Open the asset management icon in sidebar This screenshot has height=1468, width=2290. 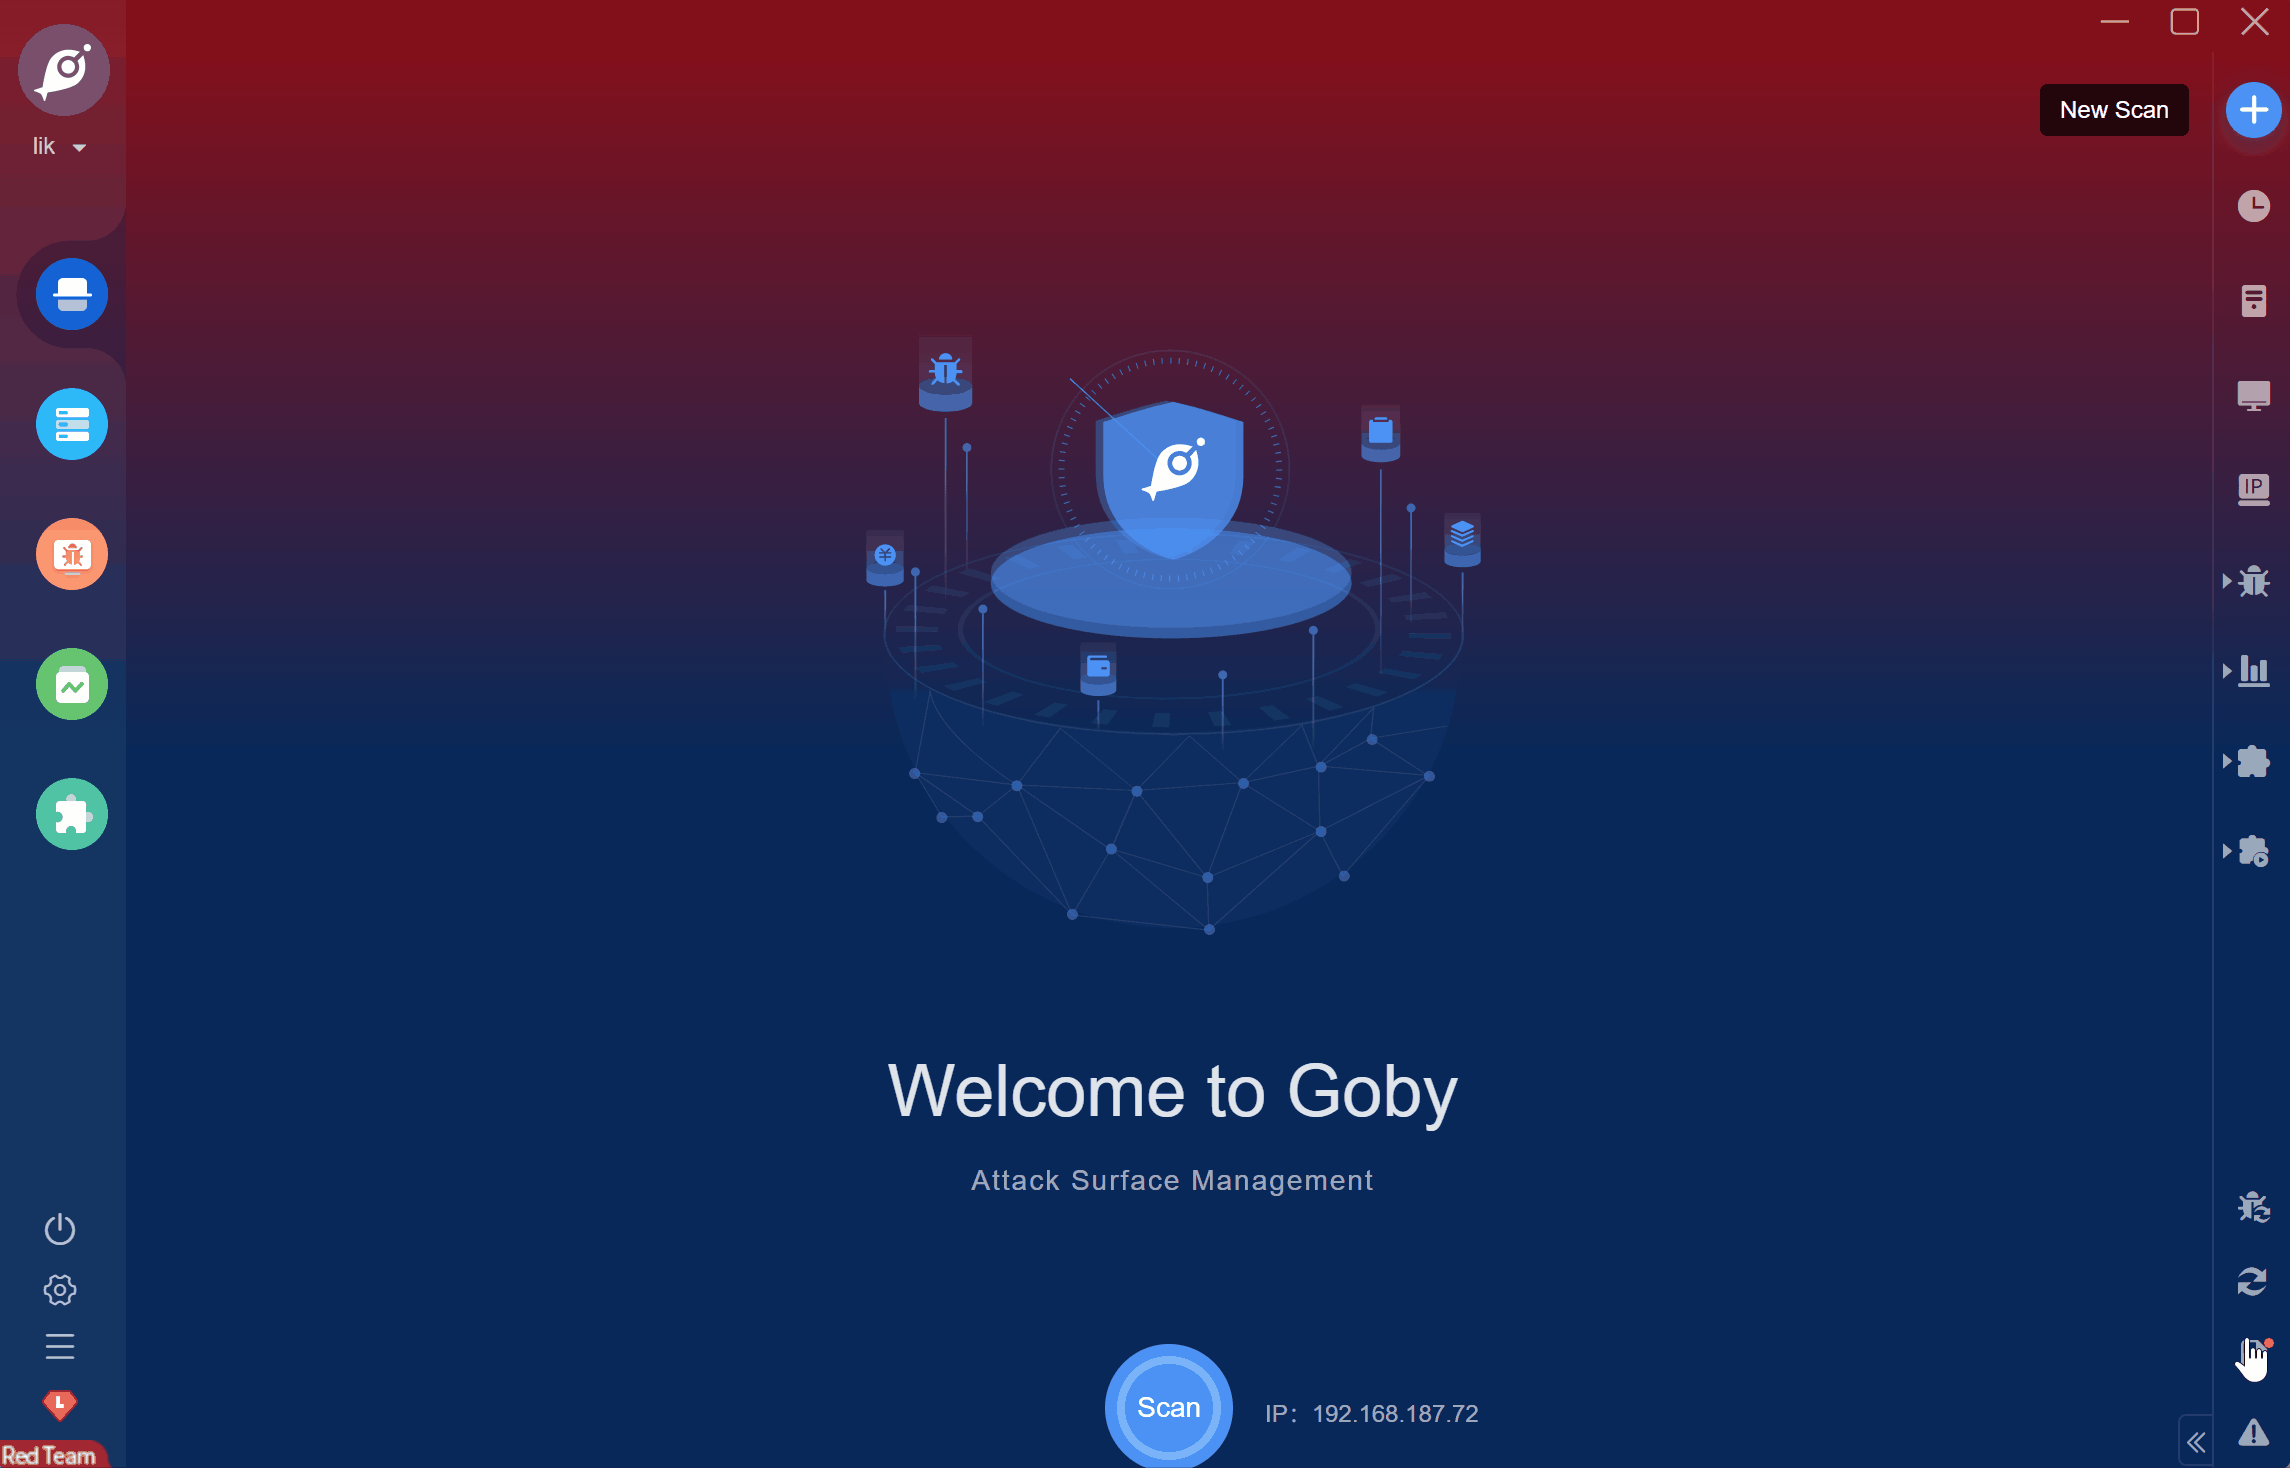click(70, 424)
